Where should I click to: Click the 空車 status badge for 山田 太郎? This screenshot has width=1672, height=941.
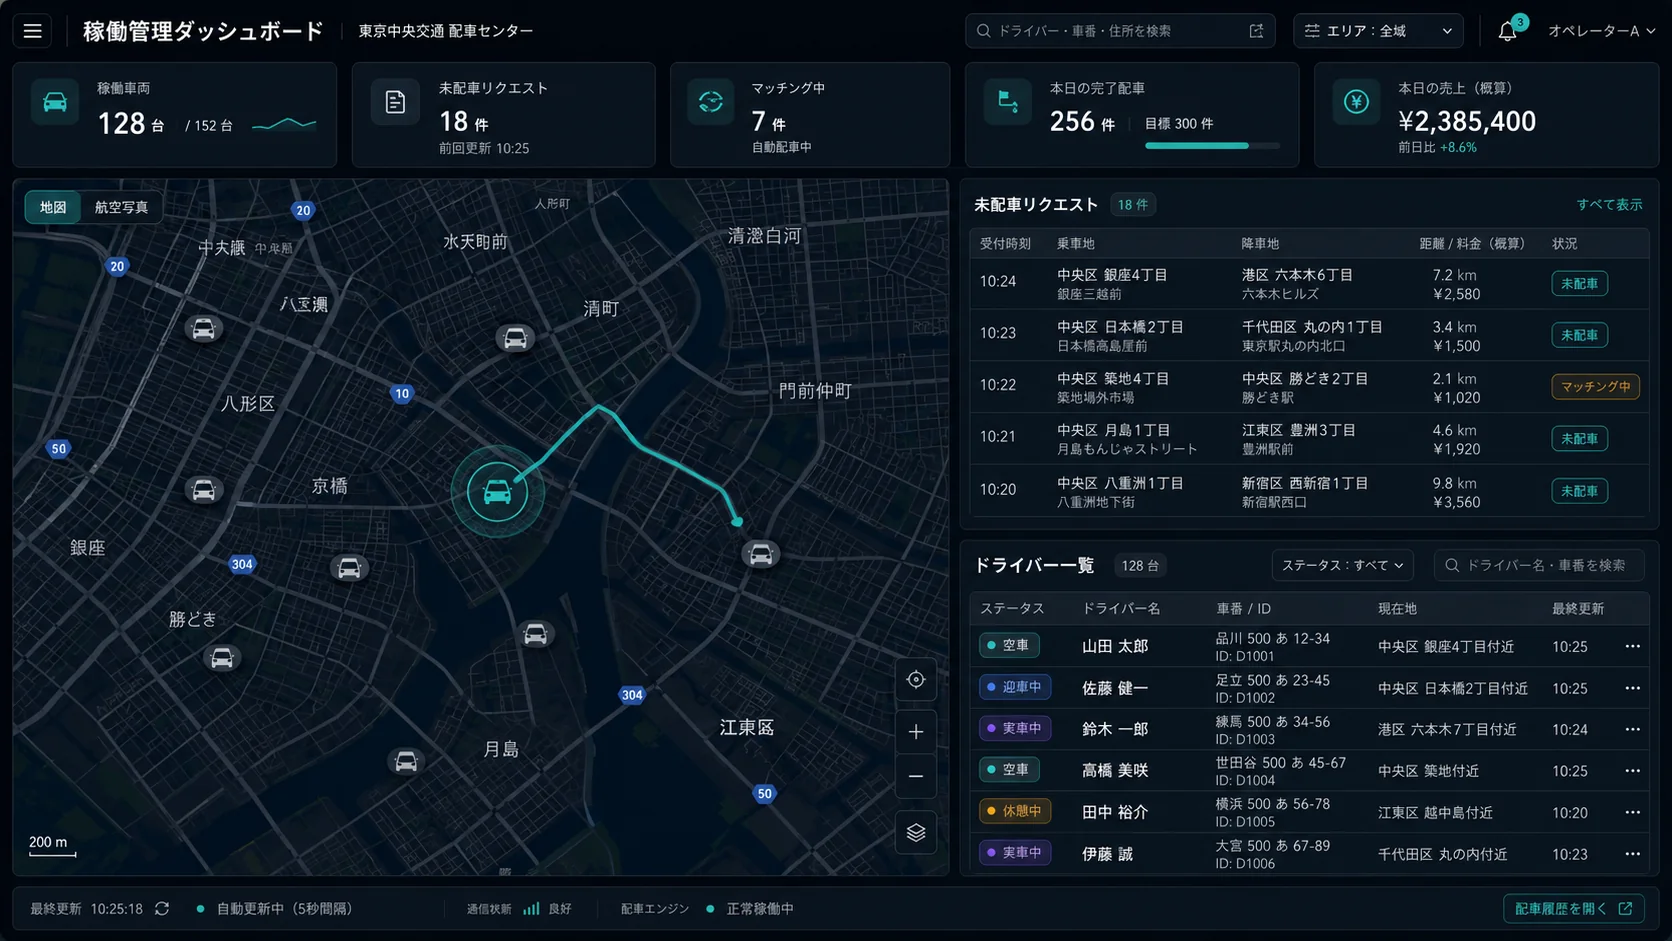click(1009, 646)
